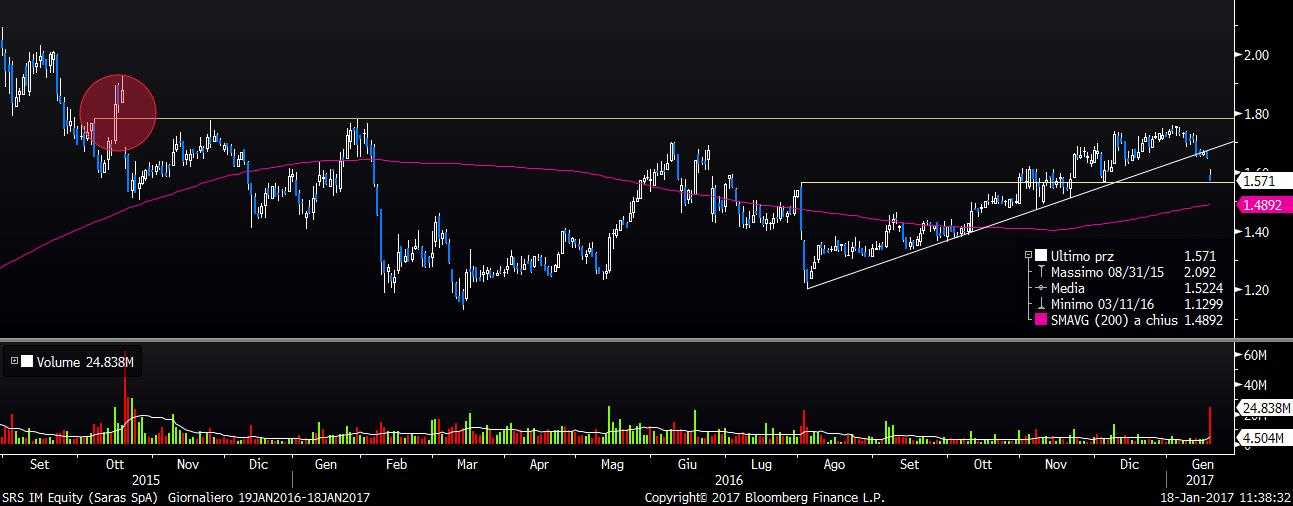This screenshot has height=506, width=1293.
Task: Click the 1.80 price axis label
Action: tap(1255, 114)
